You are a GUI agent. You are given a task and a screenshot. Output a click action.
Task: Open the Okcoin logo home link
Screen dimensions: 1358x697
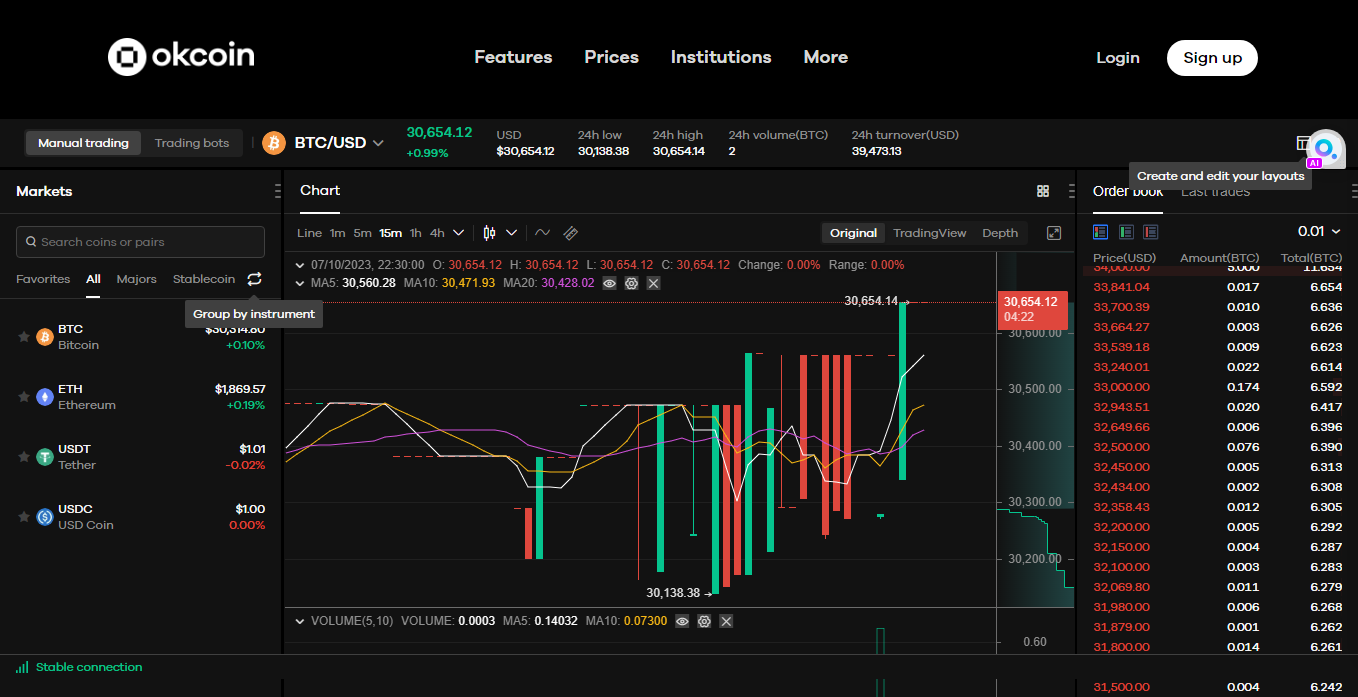coord(181,57)
